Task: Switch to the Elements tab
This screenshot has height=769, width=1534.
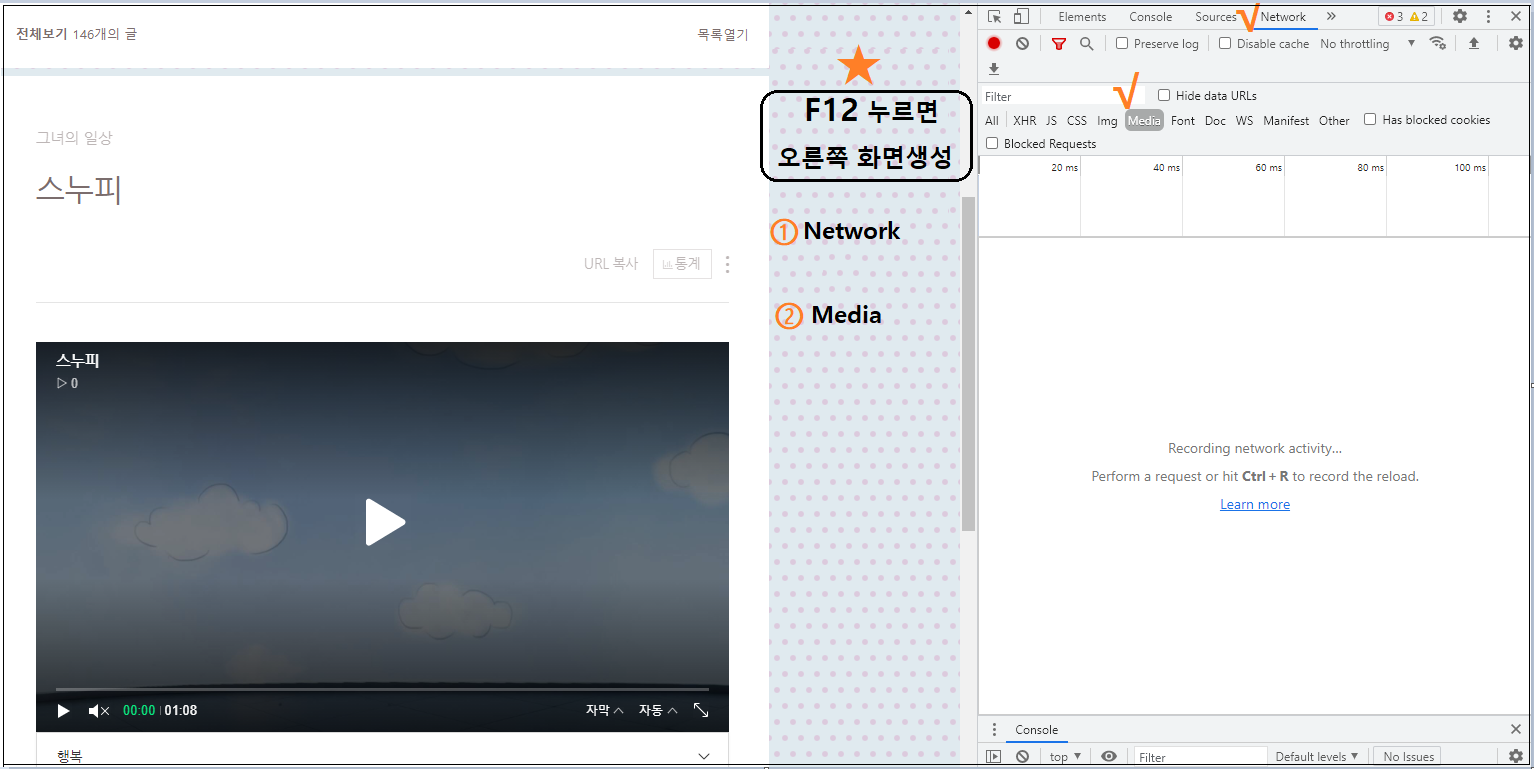Action: click(1082, 16)
